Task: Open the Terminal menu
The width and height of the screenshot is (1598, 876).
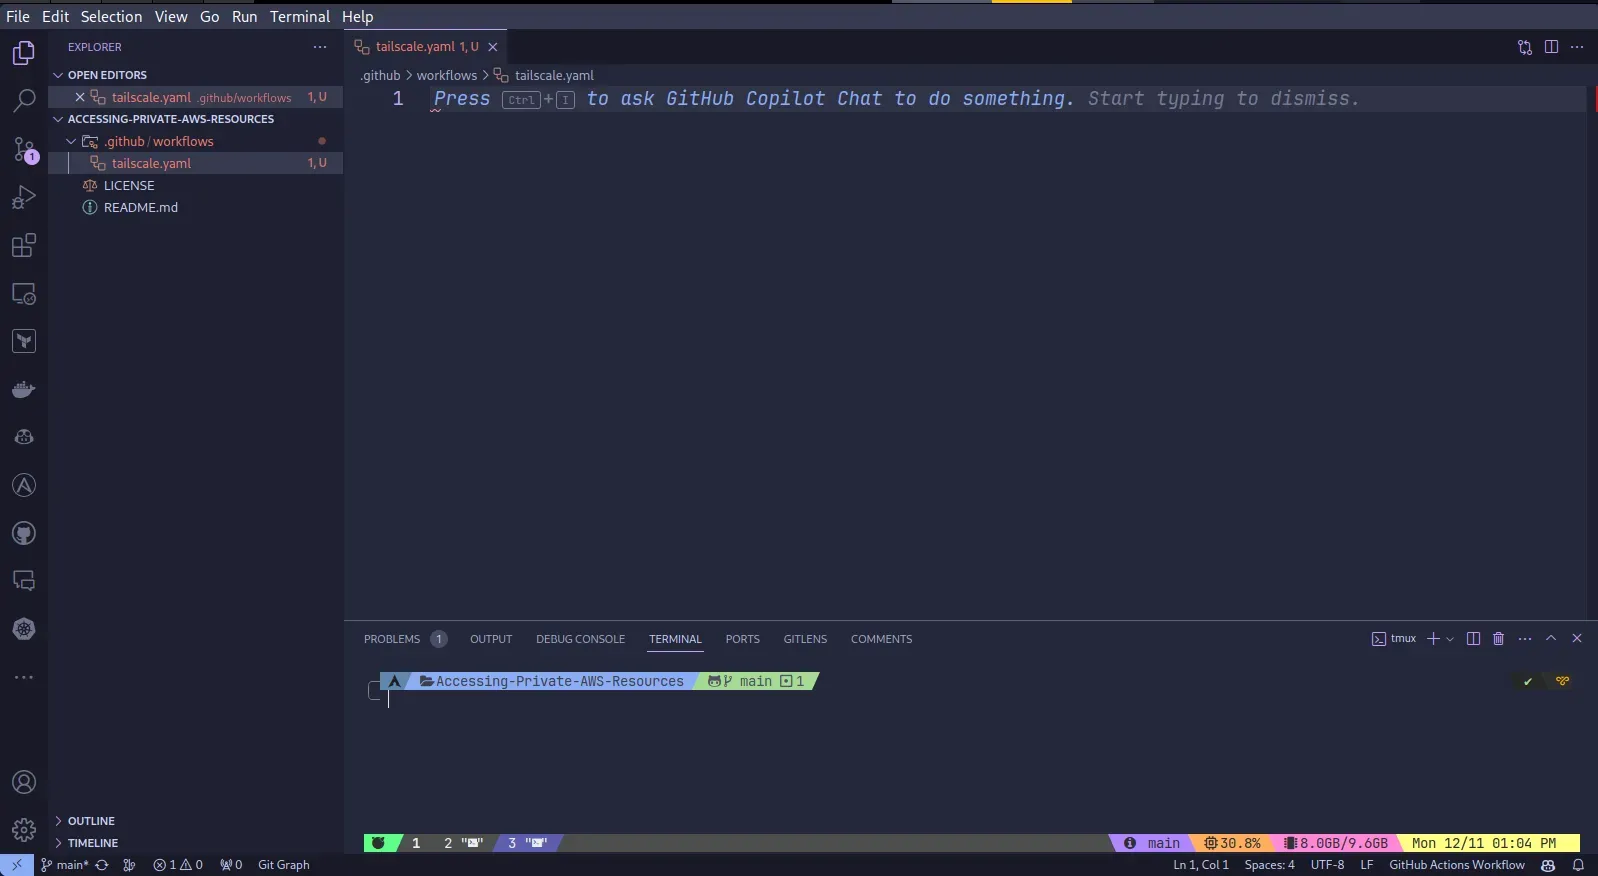Action: coord(299,16)
